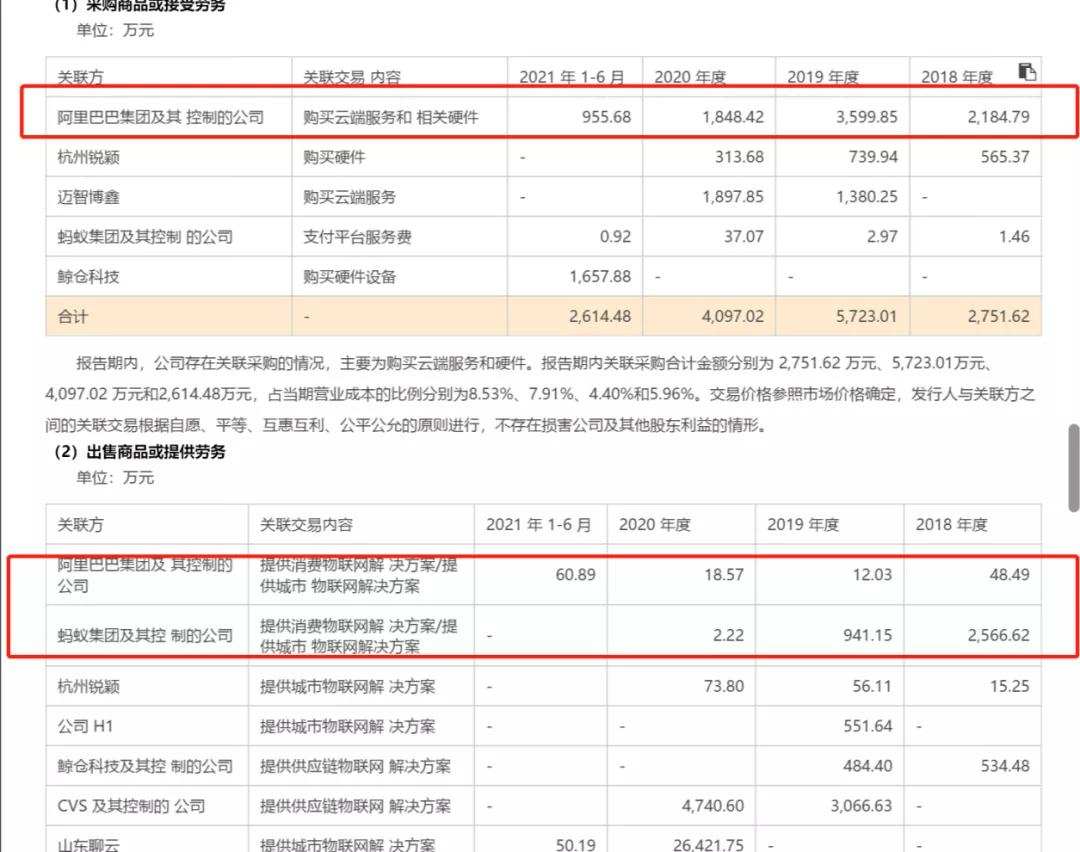The image size is (1080, 852).
Task: Select the total 2,751.62 in table
Action: click(x=999, y=317)
